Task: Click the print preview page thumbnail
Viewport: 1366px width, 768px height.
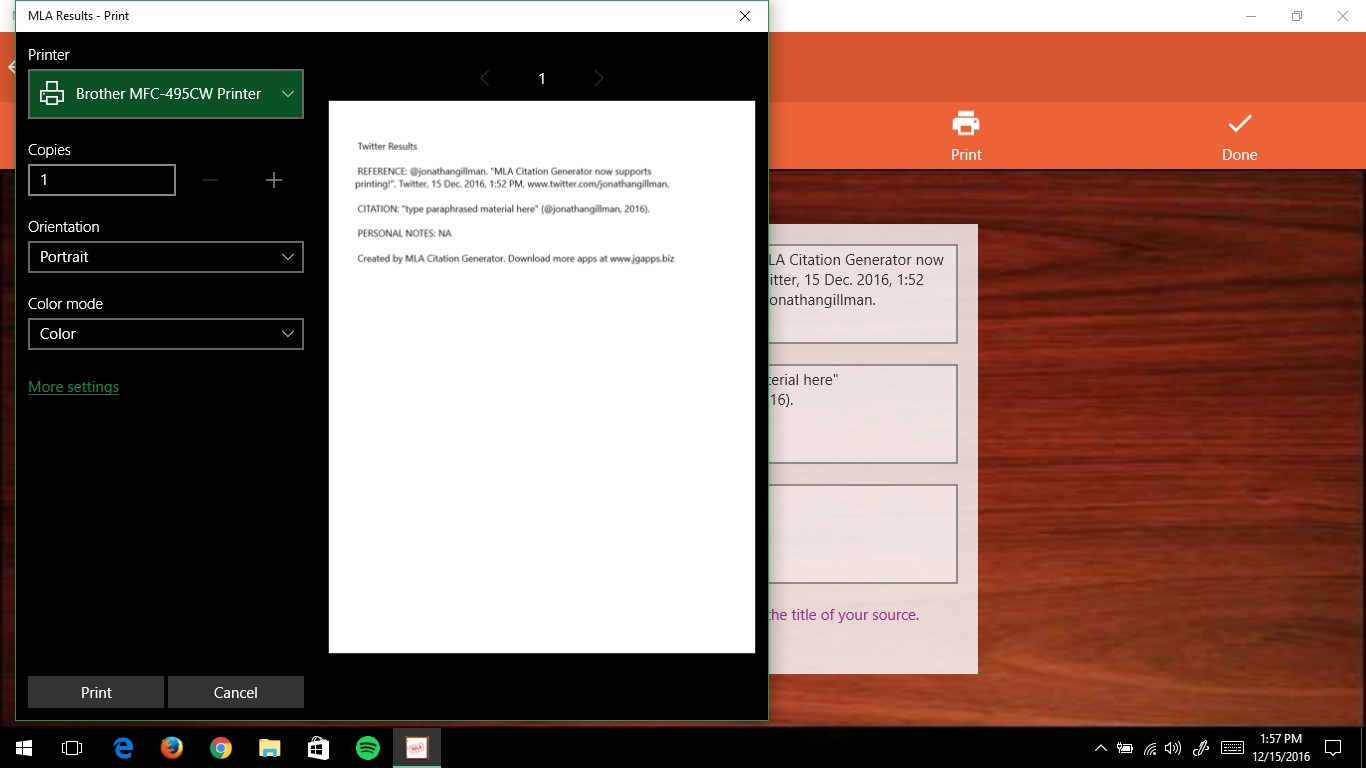Action: click(x=542, y=377)
